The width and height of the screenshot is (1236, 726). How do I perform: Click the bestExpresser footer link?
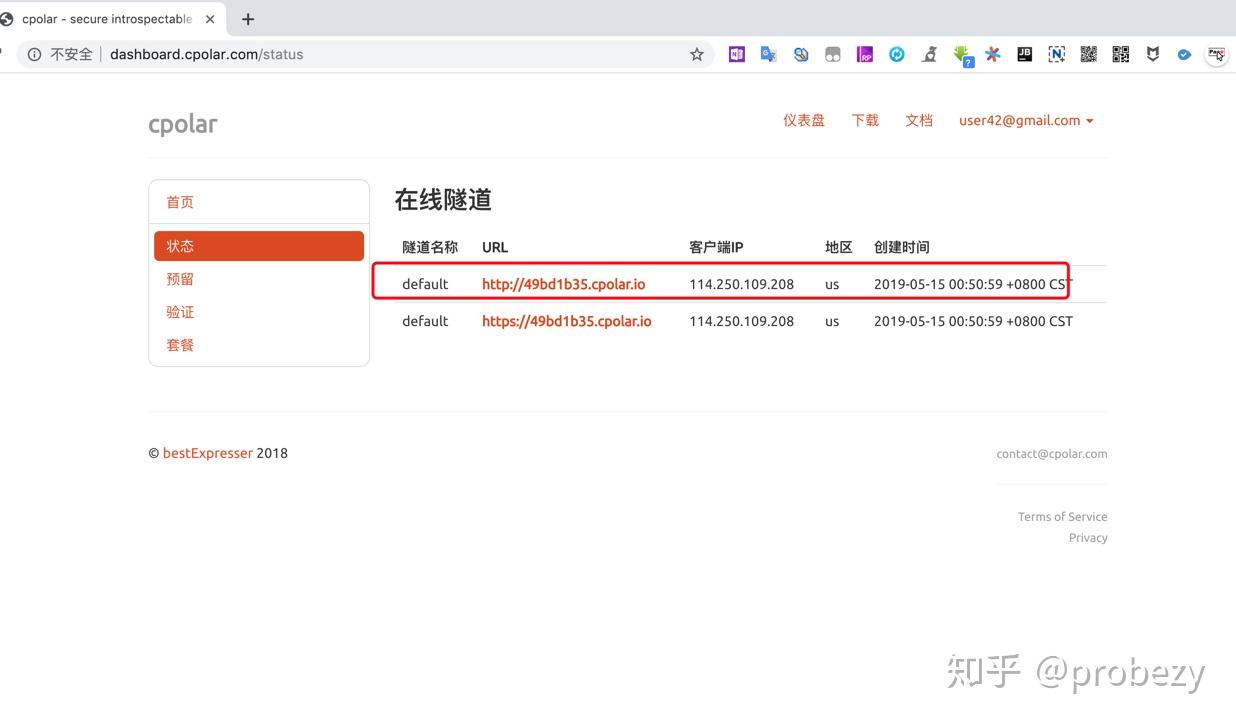(207, 452)
